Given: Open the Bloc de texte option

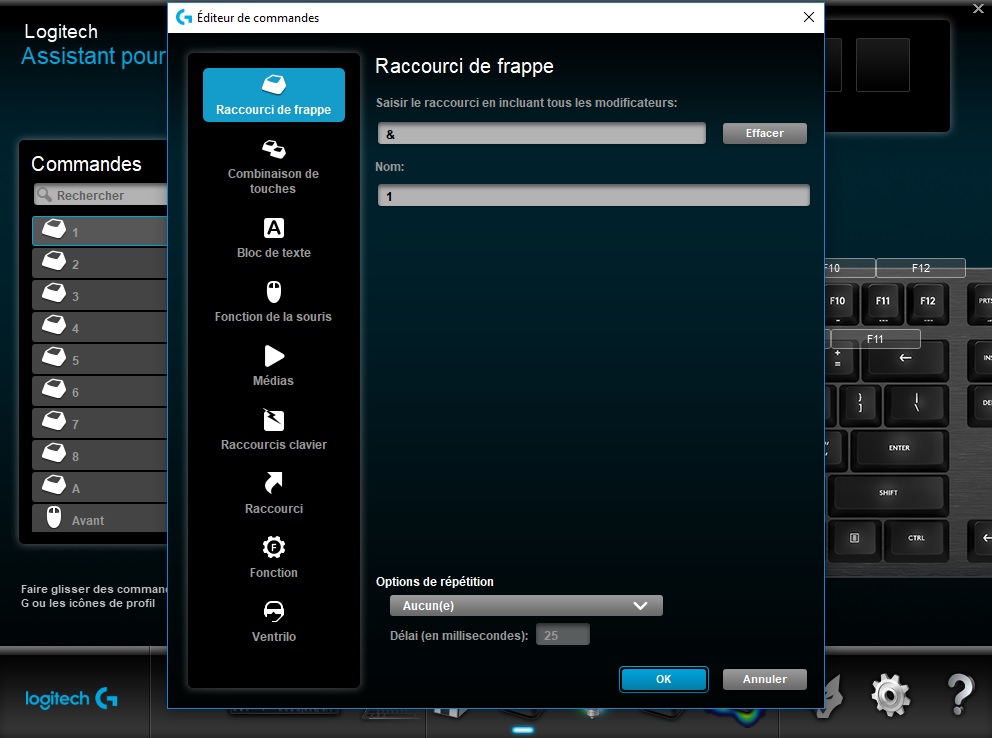Looking at the screenshot, I should 273,238.
